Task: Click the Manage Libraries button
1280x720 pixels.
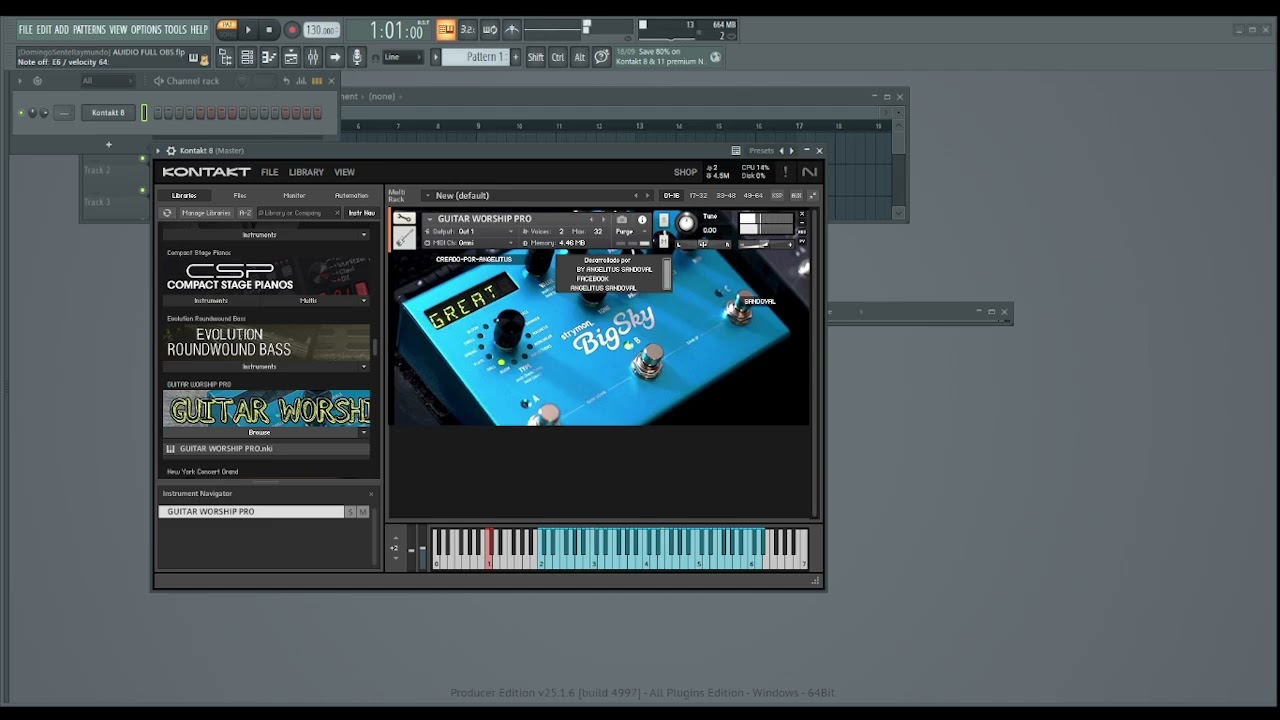Action: 205,213
